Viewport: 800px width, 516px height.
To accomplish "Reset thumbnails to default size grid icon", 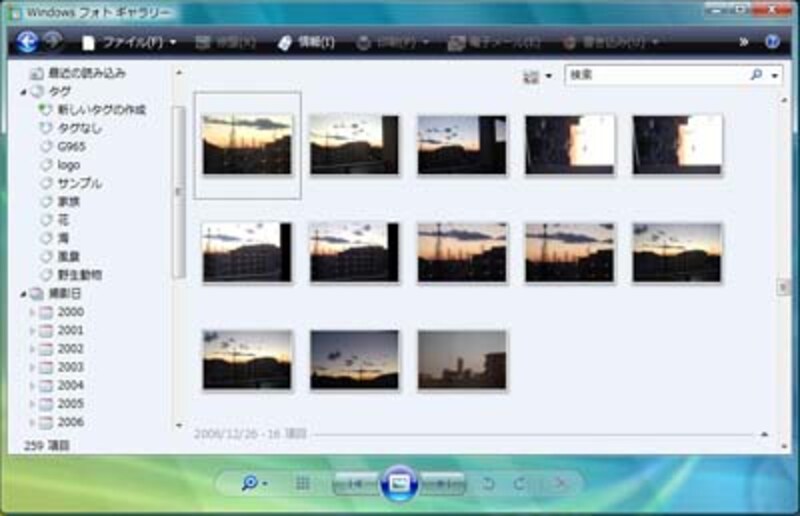I will click(303, 483).
